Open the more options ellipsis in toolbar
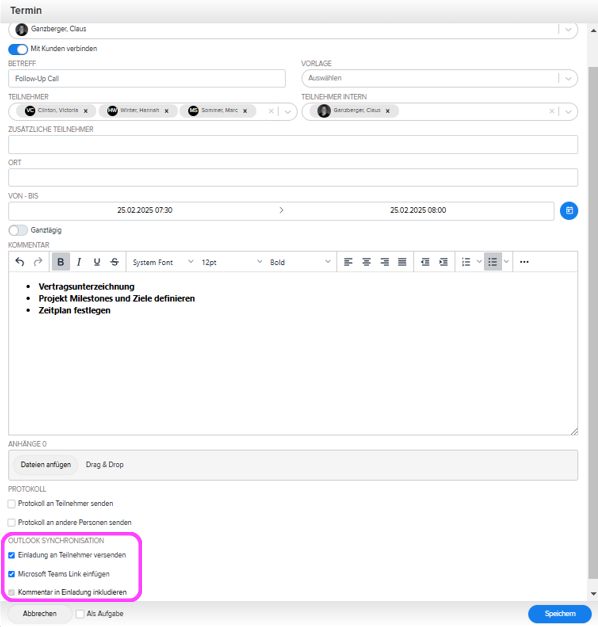This screenshot has width=598, height=627. click(x=524, y=262)
